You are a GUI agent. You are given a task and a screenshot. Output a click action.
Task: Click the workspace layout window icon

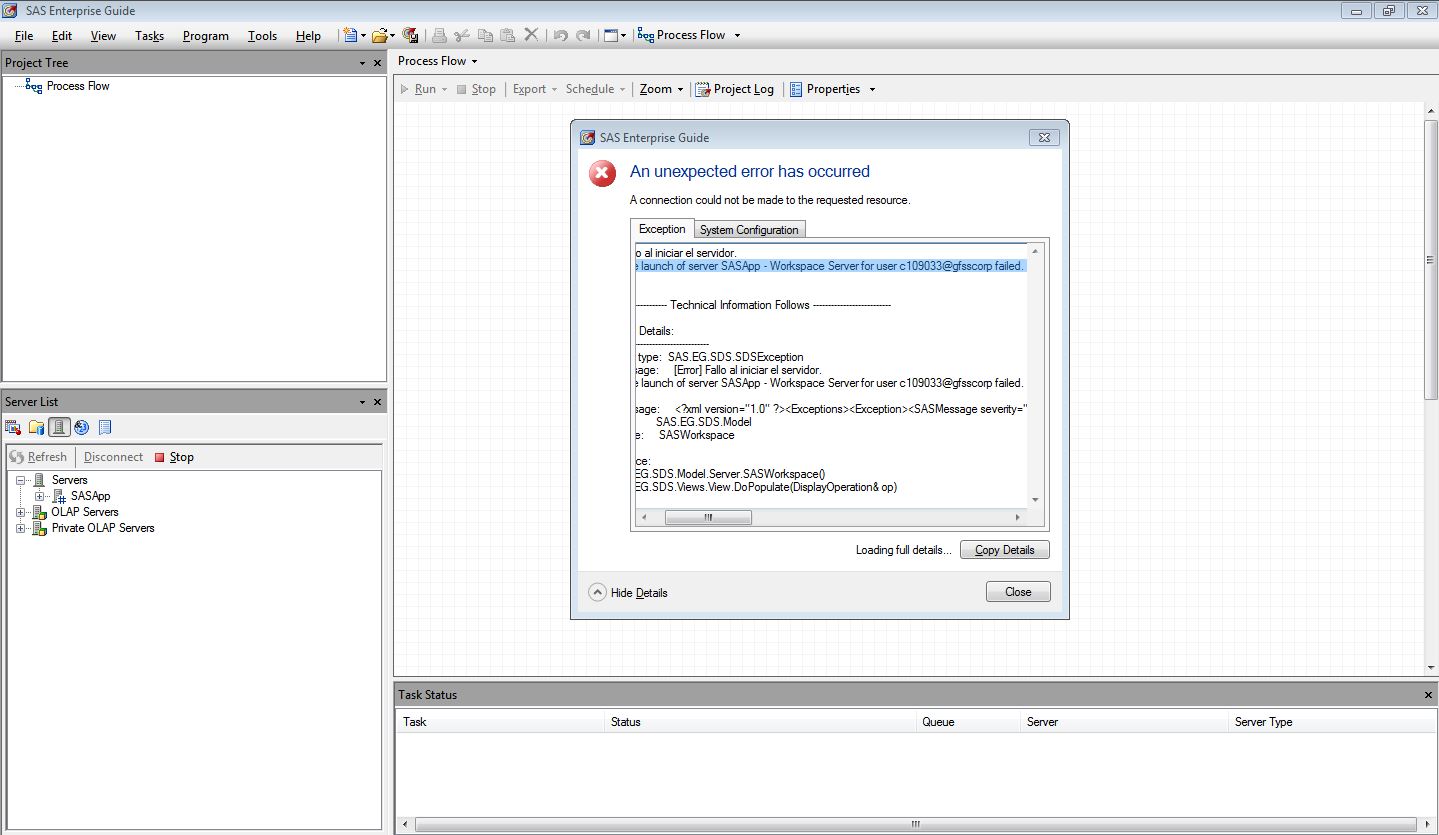(610, 35)
